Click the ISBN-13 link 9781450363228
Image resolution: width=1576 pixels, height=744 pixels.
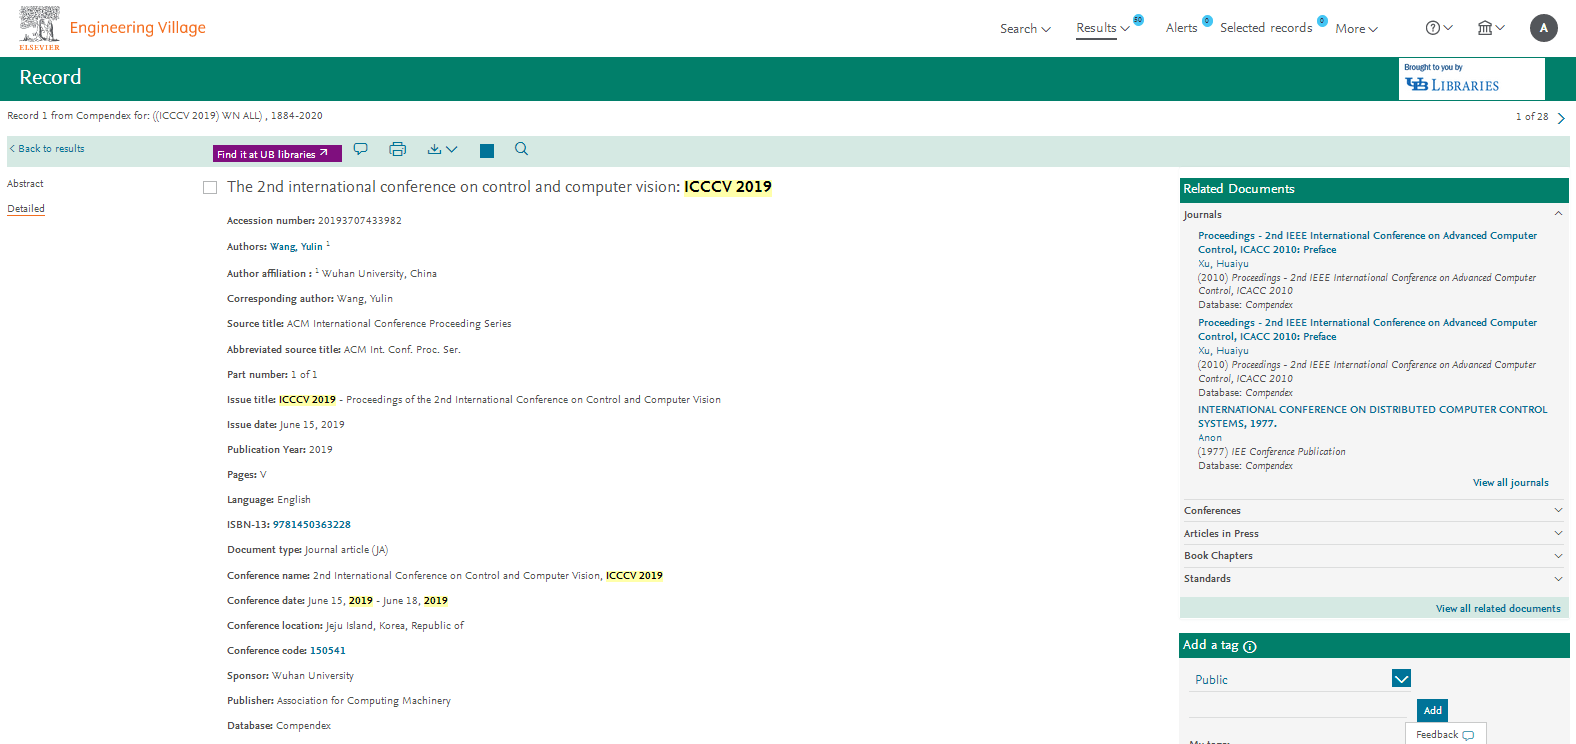coord(312,525)
